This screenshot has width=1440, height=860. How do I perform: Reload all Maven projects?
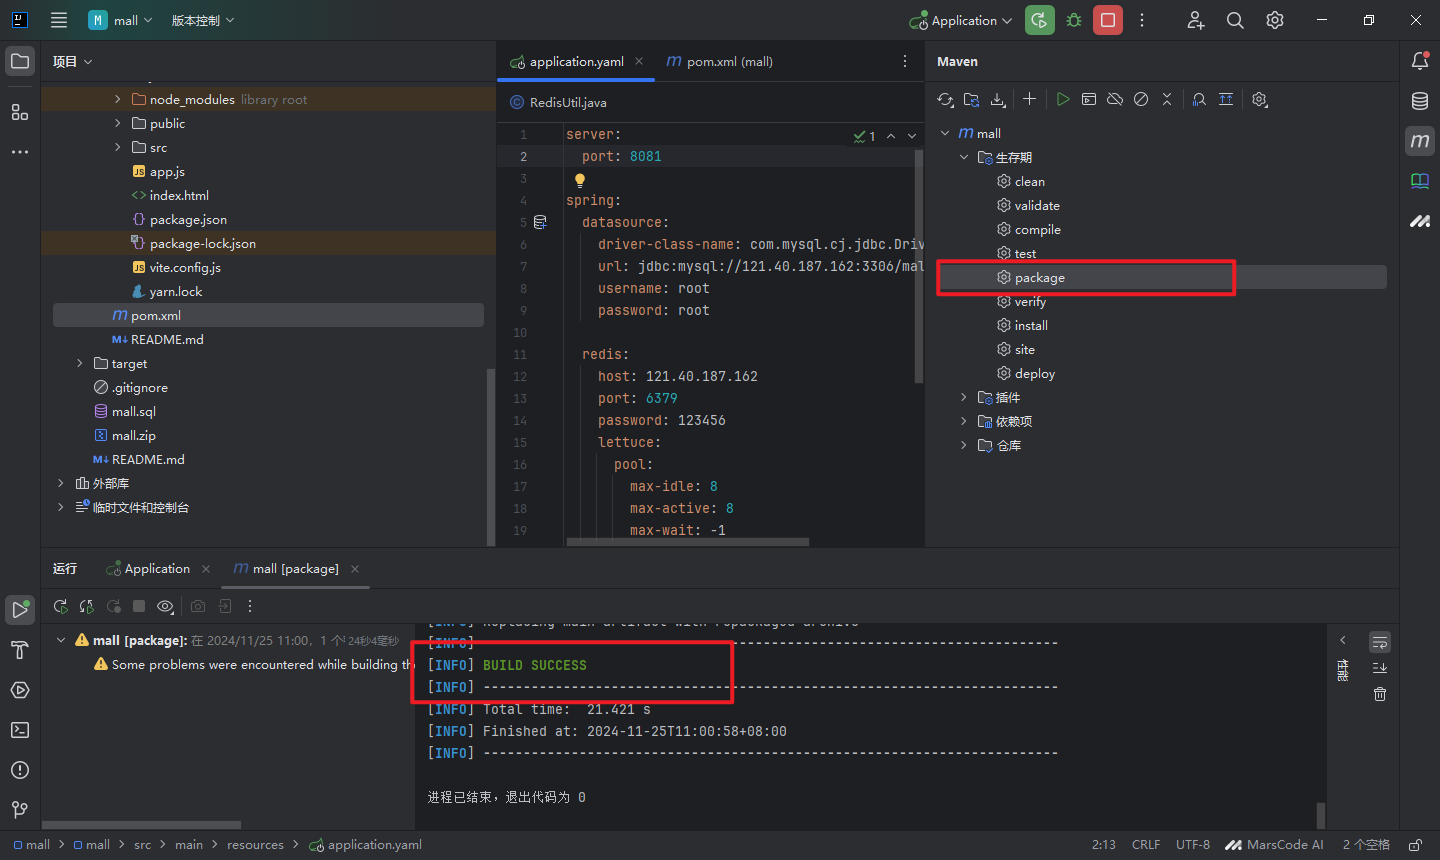[x=945, y=100]
